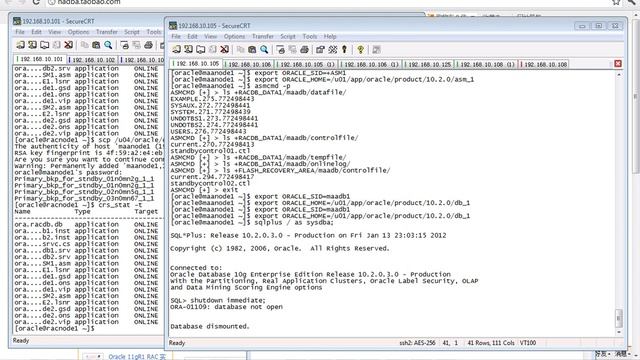This screenshot has width=640, height=360.
Task: Click terminal scrollbar up arrow in front window
Action: tap(619, 75)
